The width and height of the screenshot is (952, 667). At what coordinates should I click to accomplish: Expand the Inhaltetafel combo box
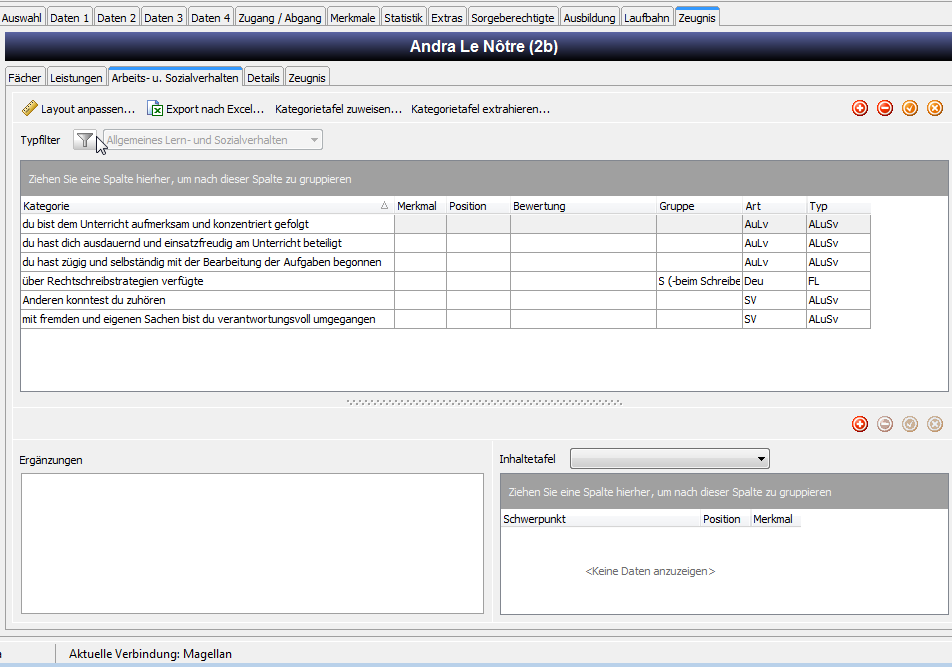click(670, 459)
